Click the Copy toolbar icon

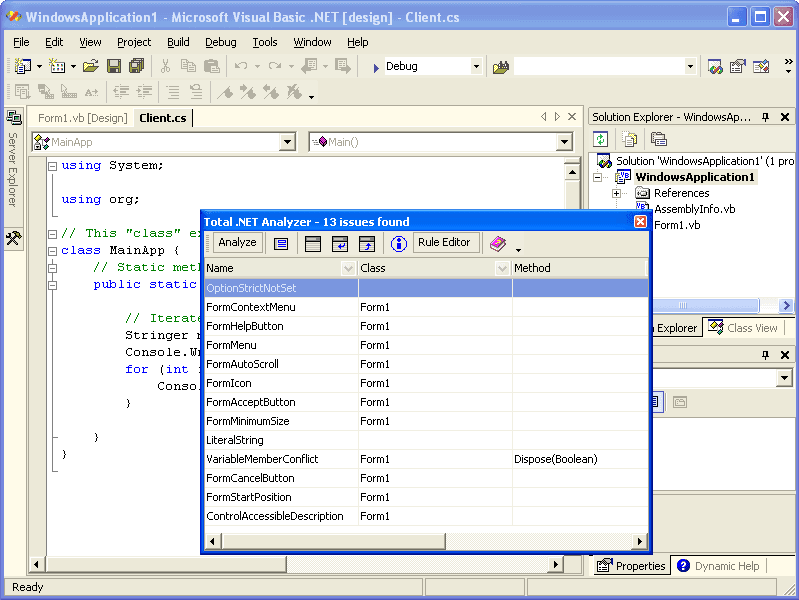point(189,66)
